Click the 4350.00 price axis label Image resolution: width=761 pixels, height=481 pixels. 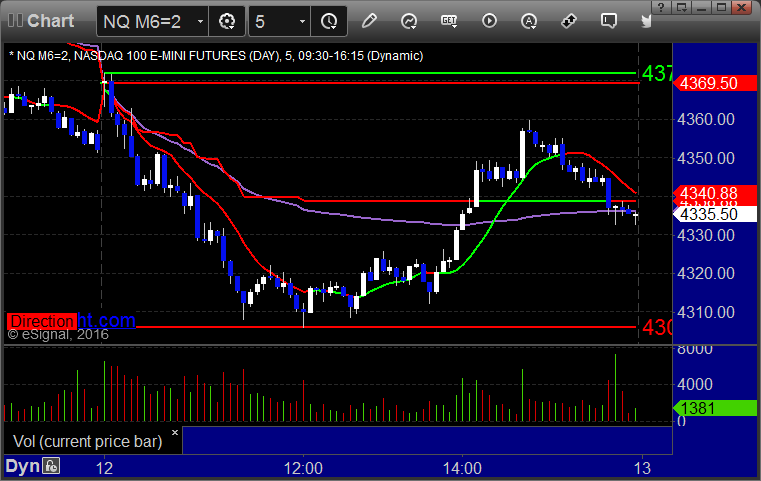click(x=706, y=158)
